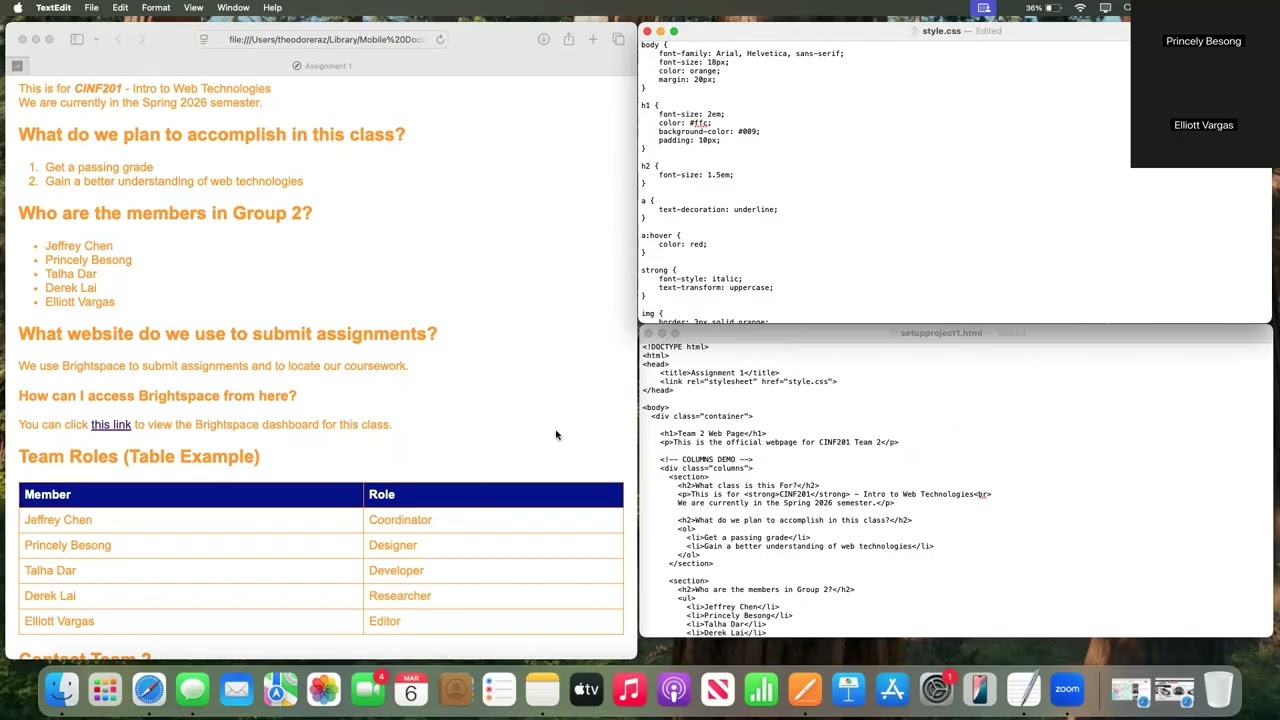Viewport: 1280px width, 720px height.
Task: Open the TextEdit application menu
Action: pos(53,8)
